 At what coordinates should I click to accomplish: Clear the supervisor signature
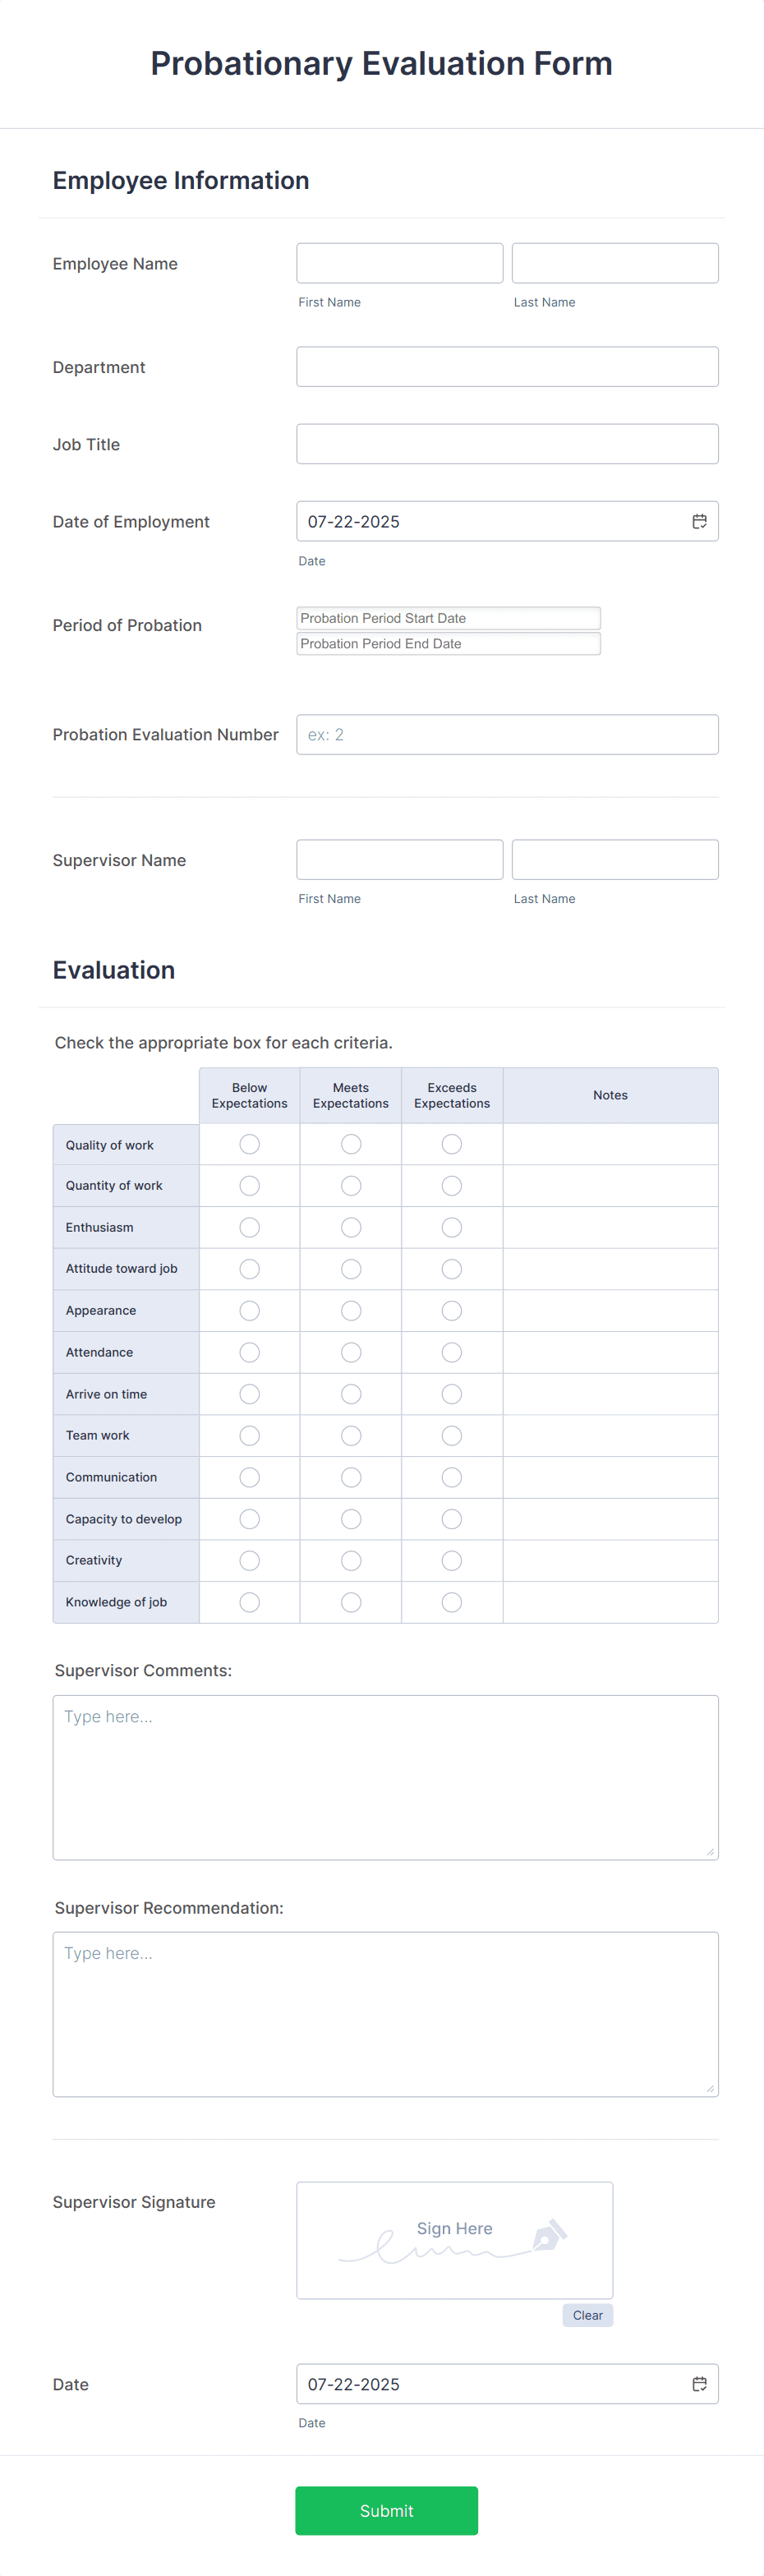587,2314
